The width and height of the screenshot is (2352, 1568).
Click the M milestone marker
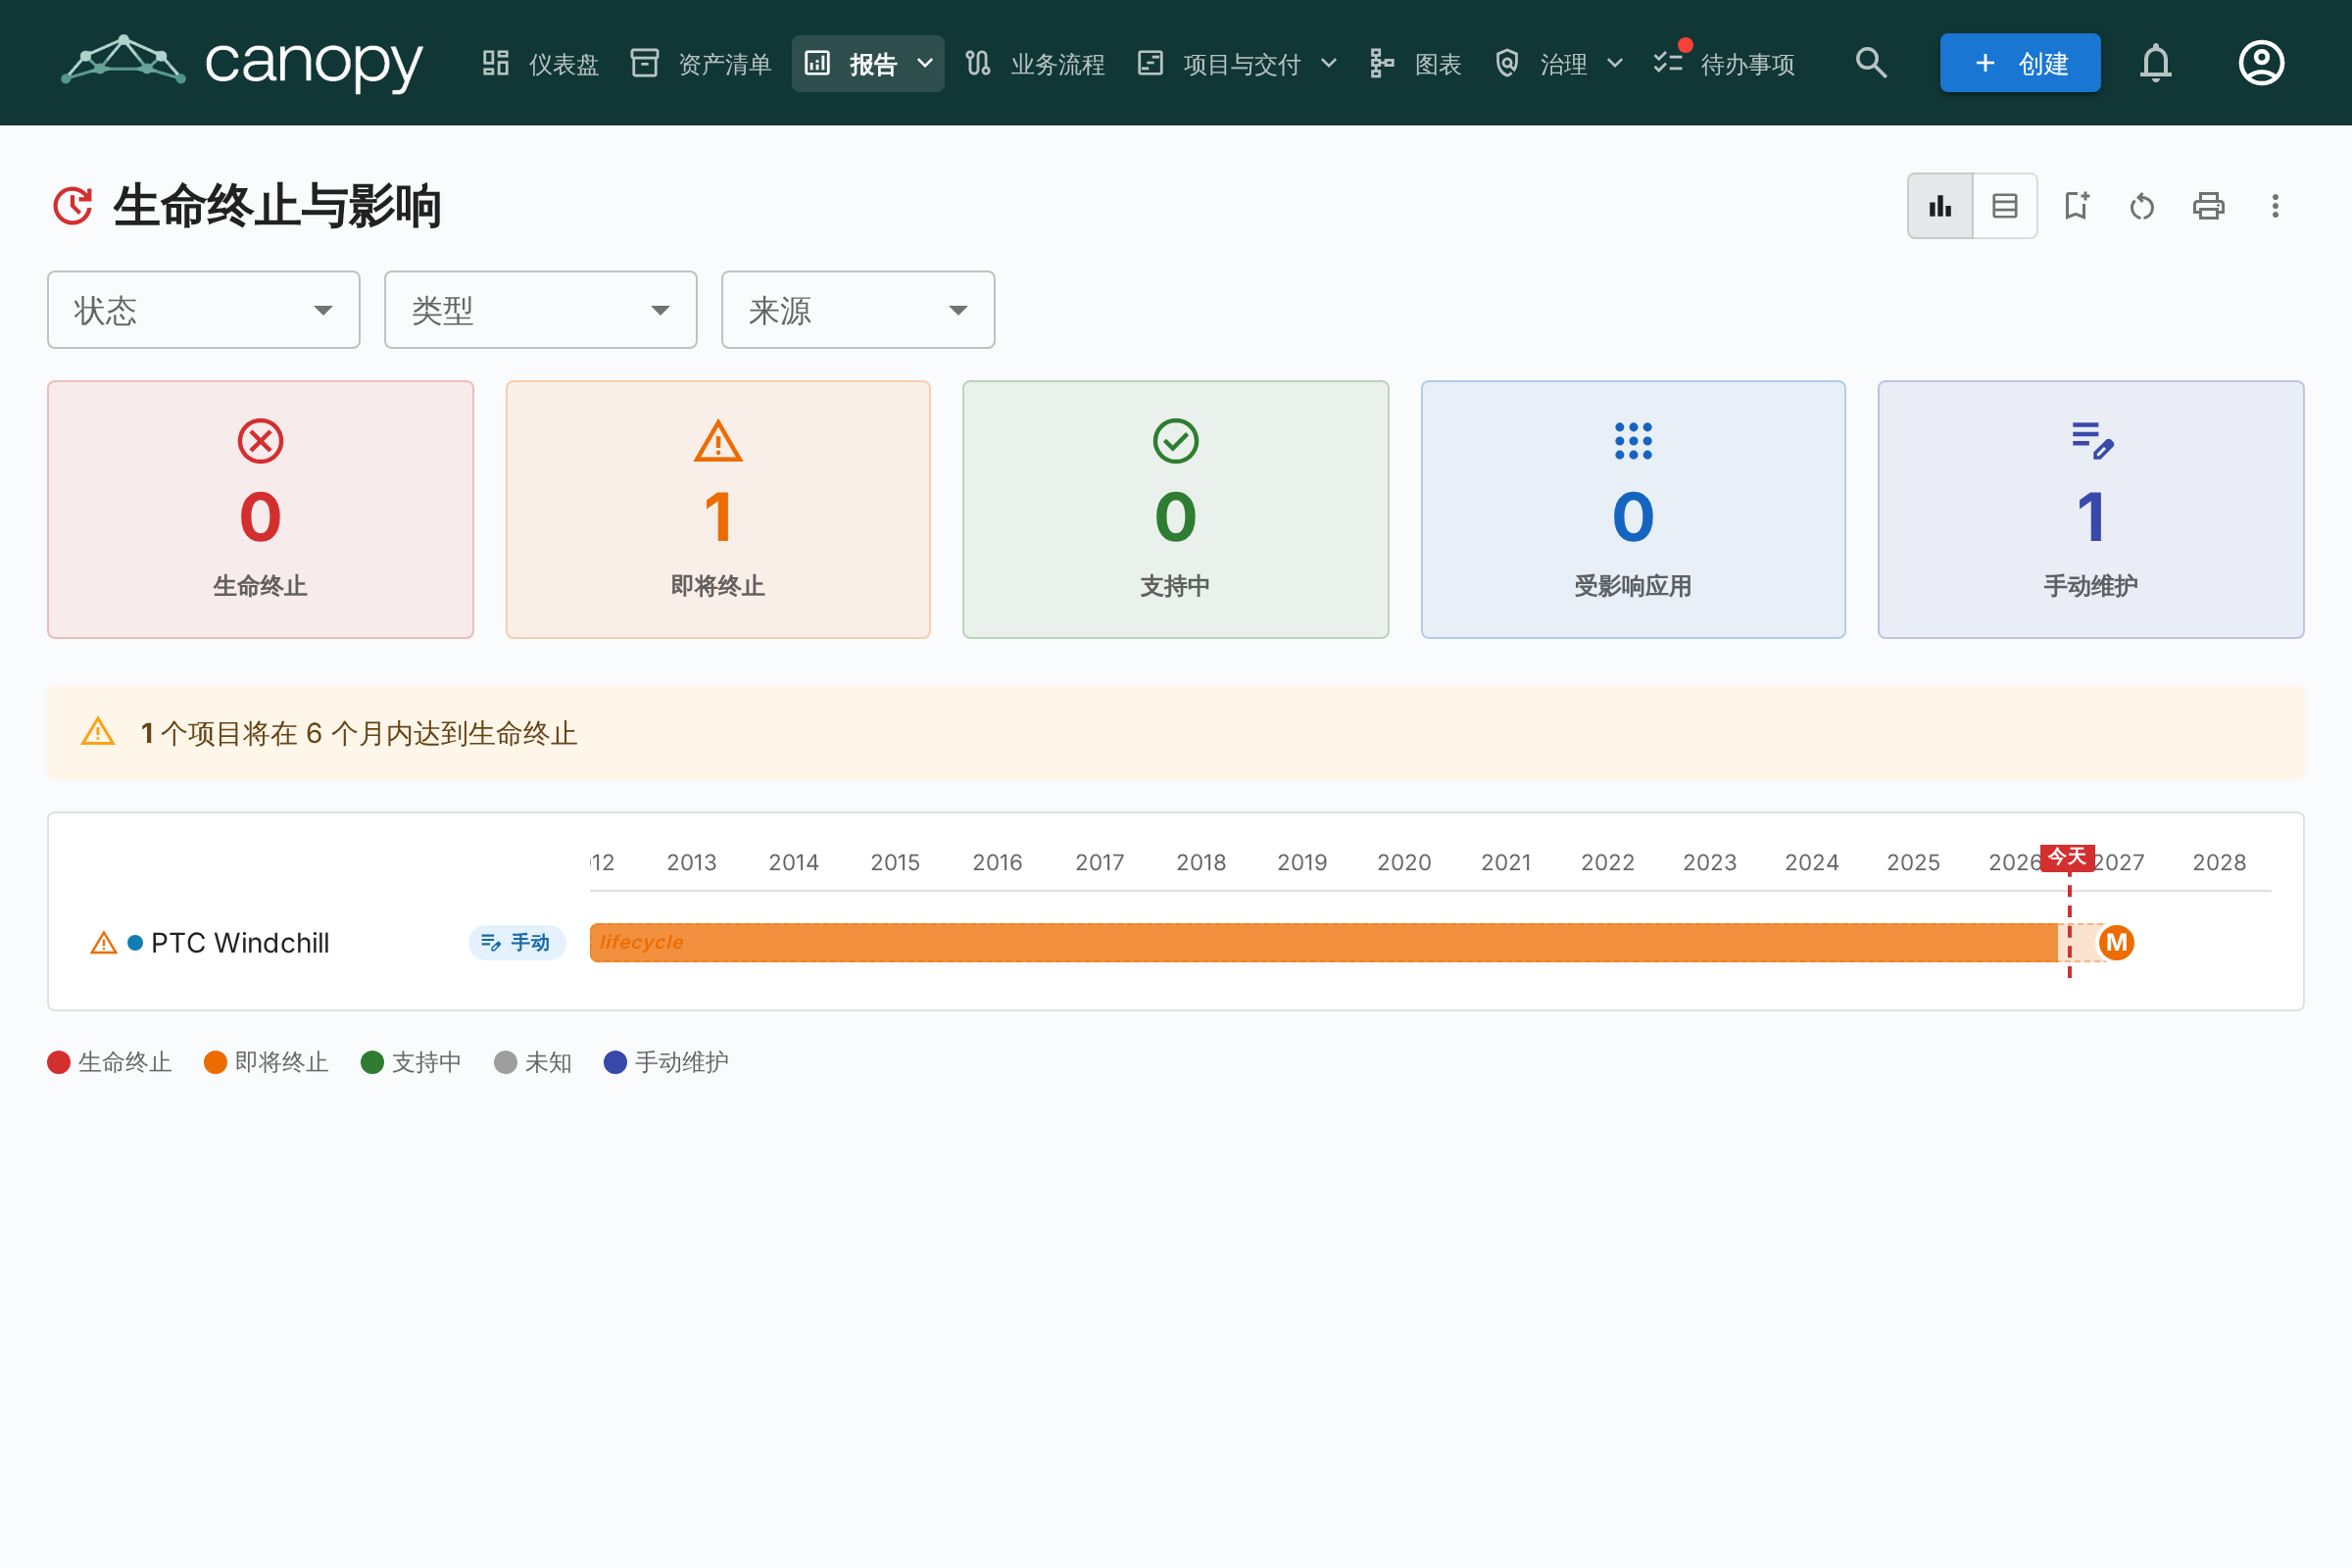click(2117, 942)
